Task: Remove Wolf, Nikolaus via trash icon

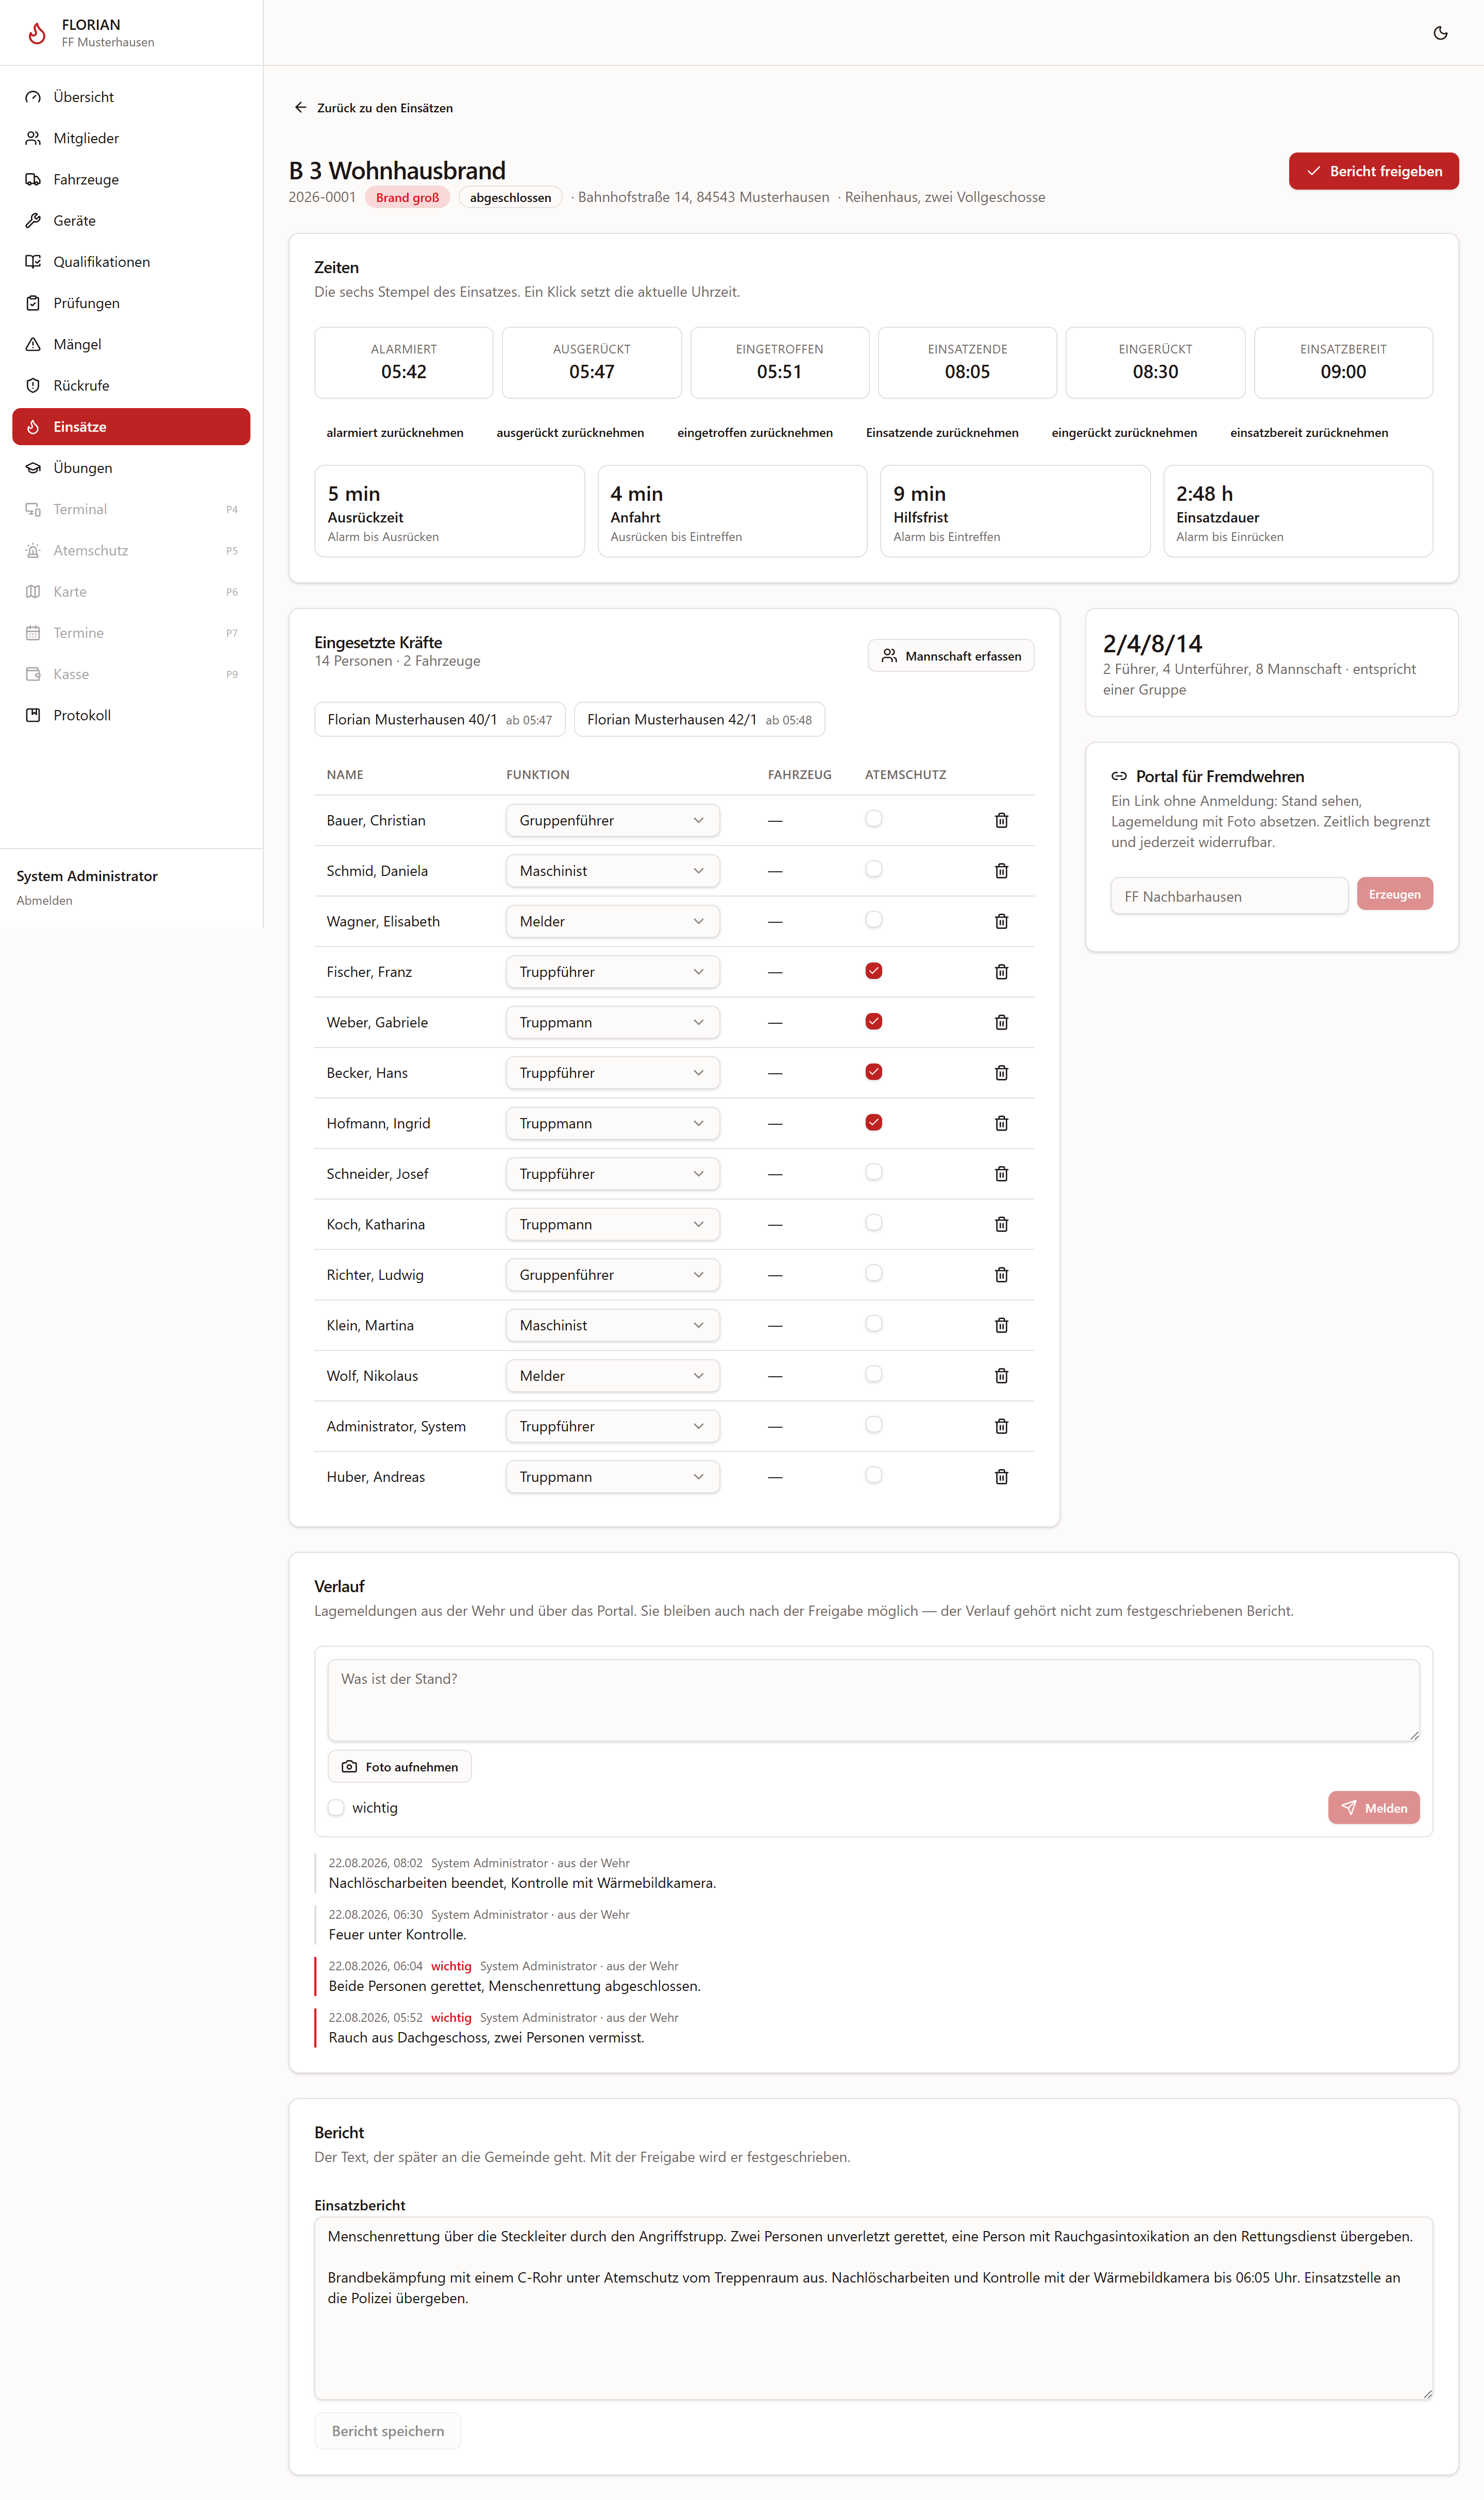Action: (x=1001, y=1376)
